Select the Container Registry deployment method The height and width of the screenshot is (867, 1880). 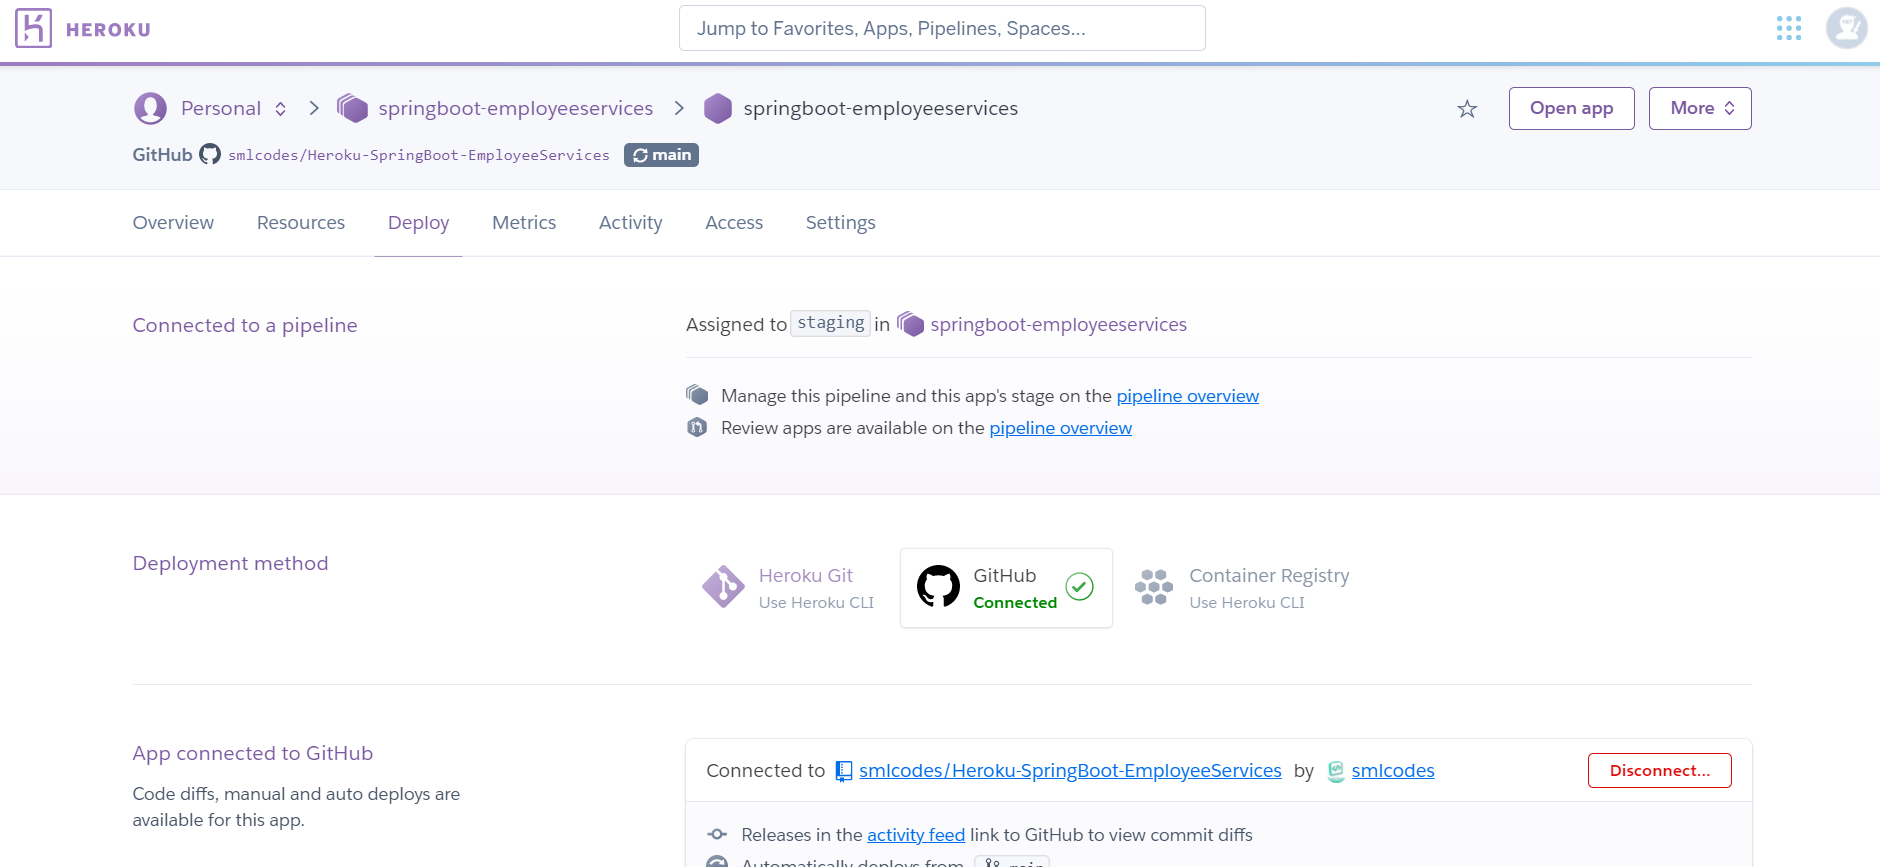[1243, 588]
